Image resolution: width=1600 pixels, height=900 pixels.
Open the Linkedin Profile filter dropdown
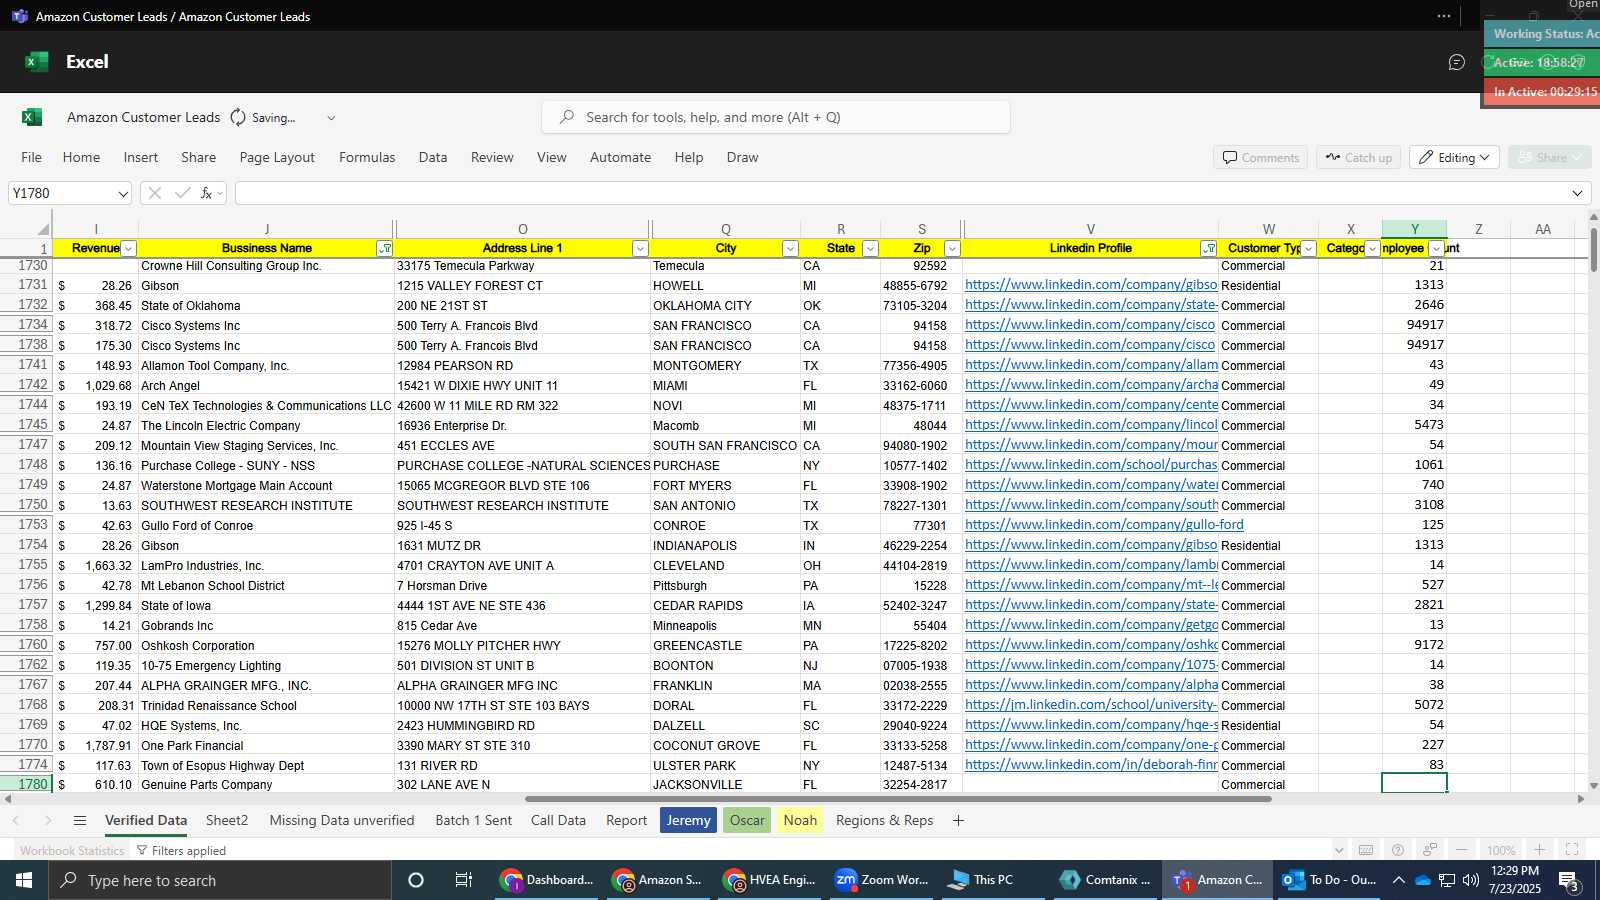[1209, 248]
